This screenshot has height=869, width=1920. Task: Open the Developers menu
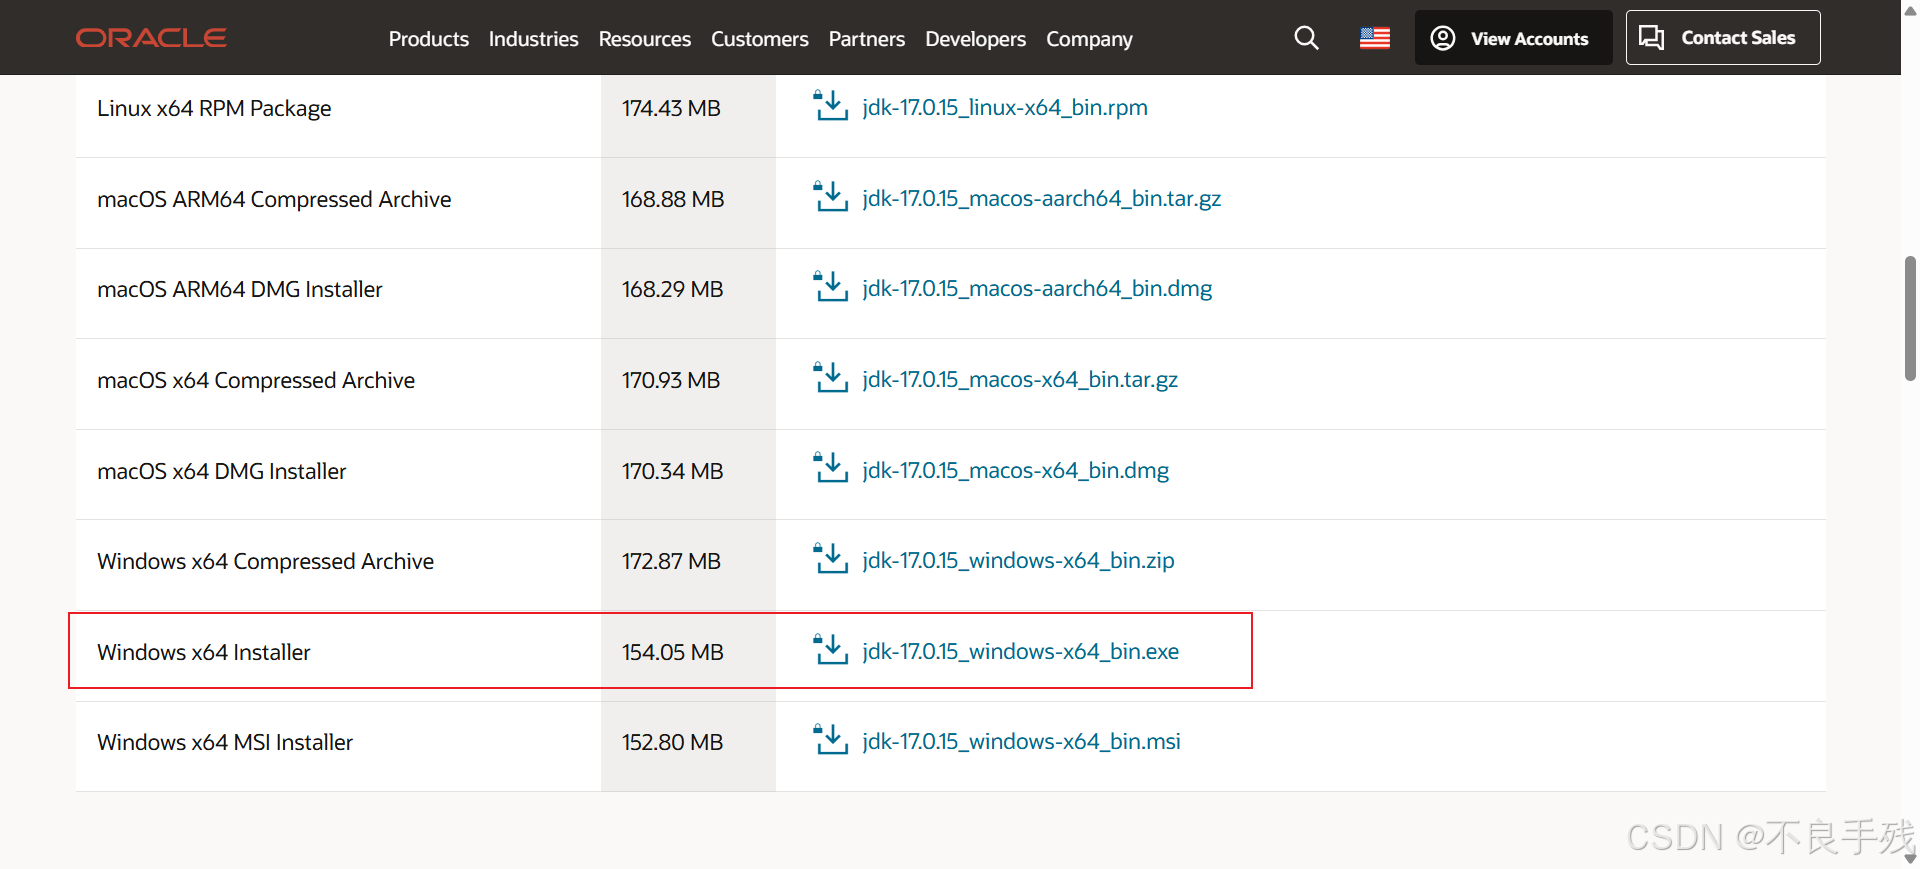[x=975, y=39]
